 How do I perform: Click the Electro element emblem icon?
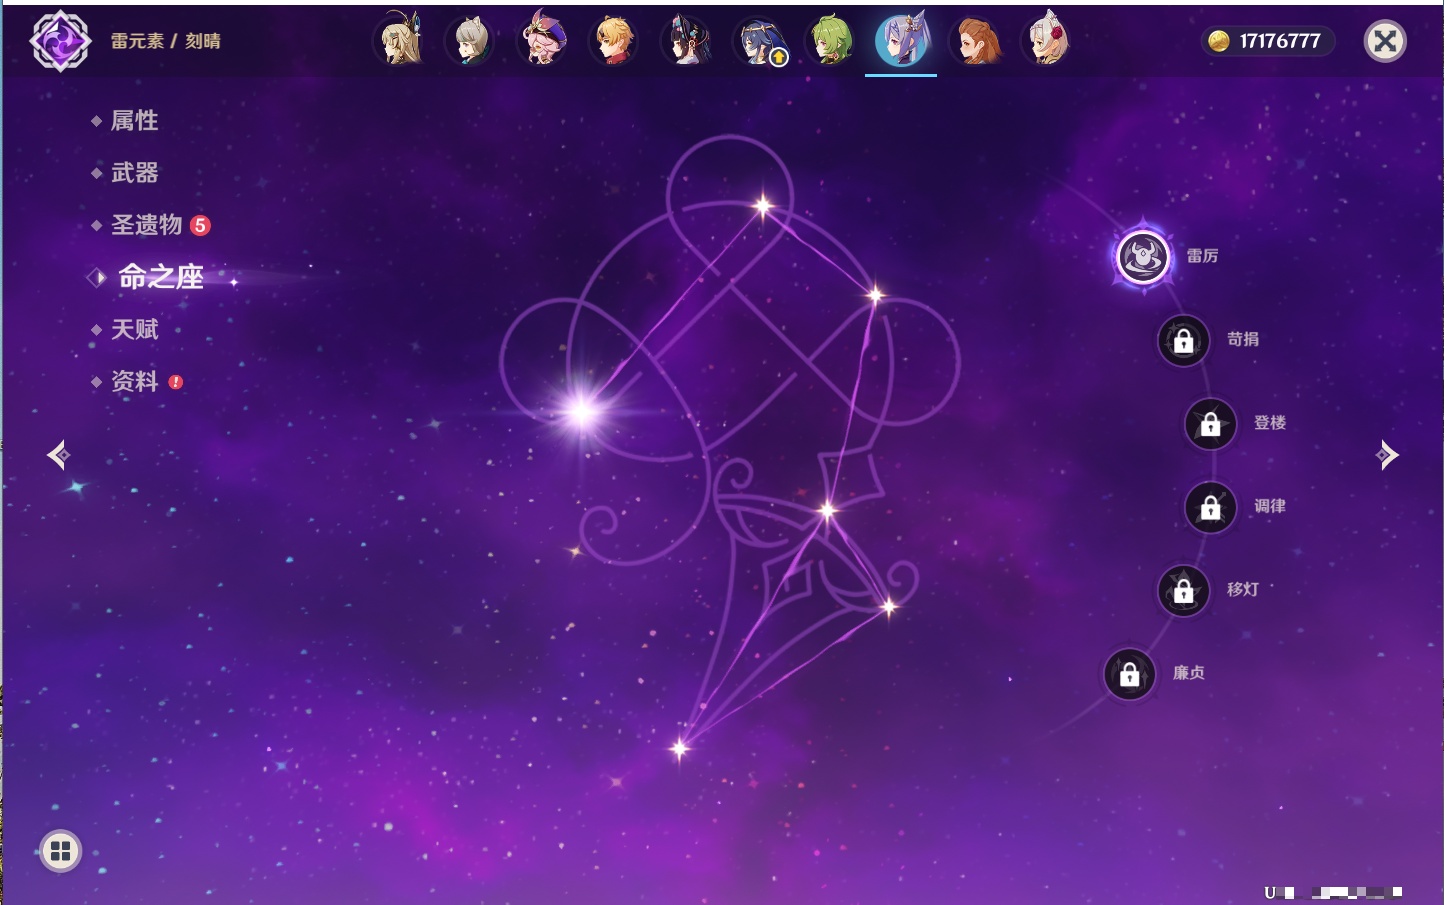(60, 41)
